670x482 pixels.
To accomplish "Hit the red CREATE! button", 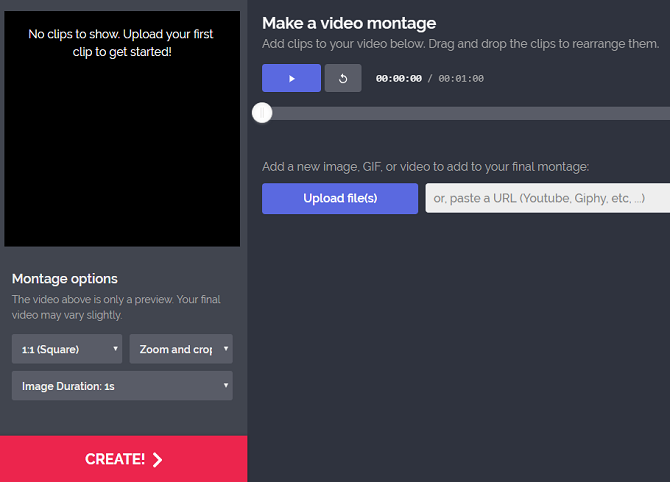I will point(123,459).
